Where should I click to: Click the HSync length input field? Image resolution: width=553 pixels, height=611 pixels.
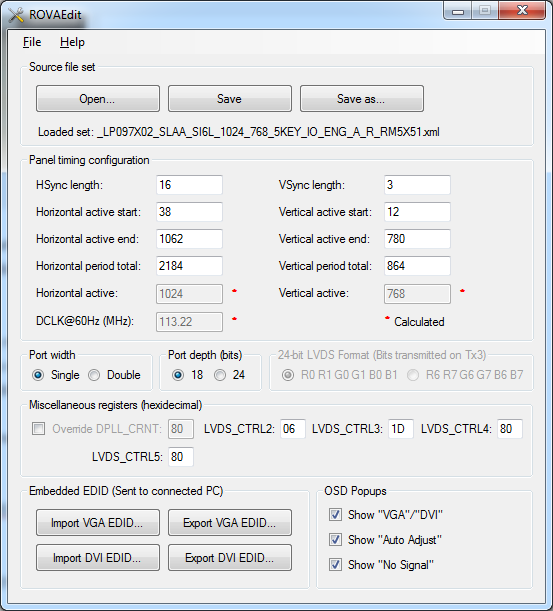point(189,185)
